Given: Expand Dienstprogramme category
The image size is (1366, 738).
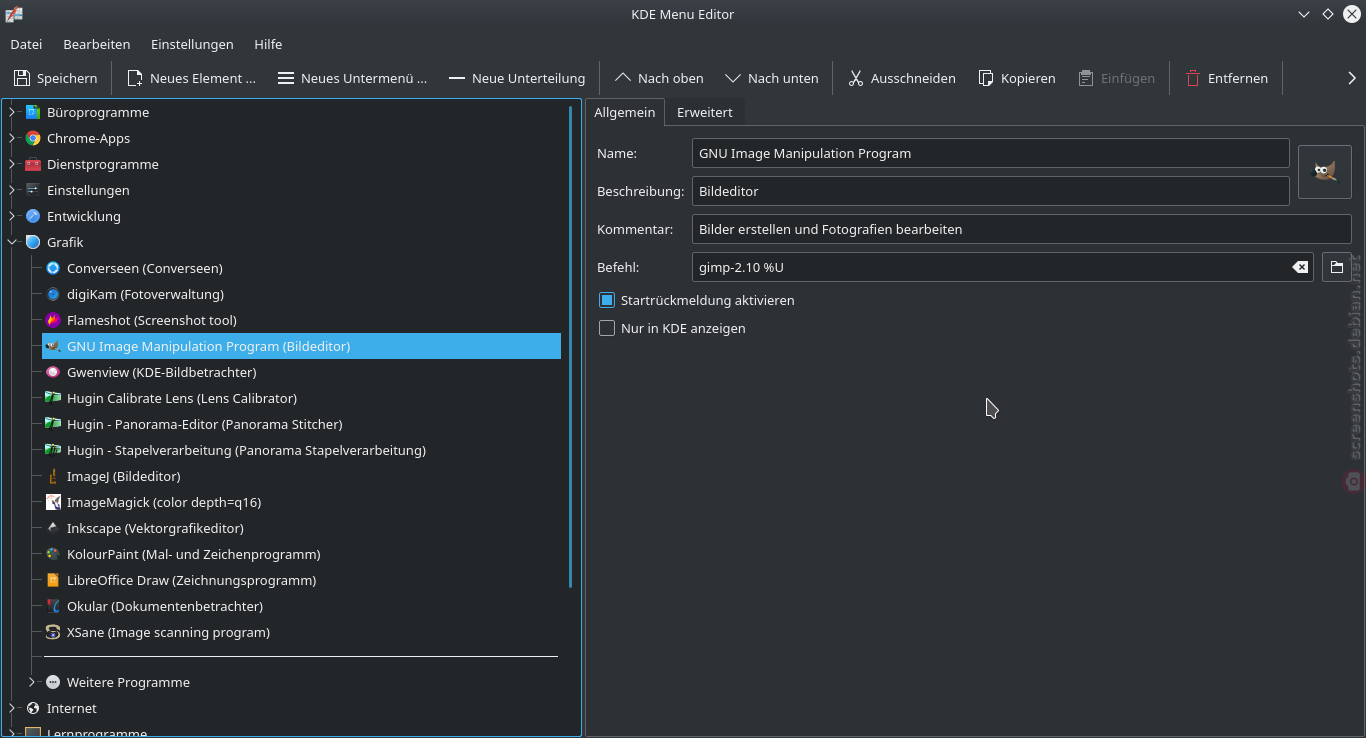Looking at the screenshot, I should 12,164.
